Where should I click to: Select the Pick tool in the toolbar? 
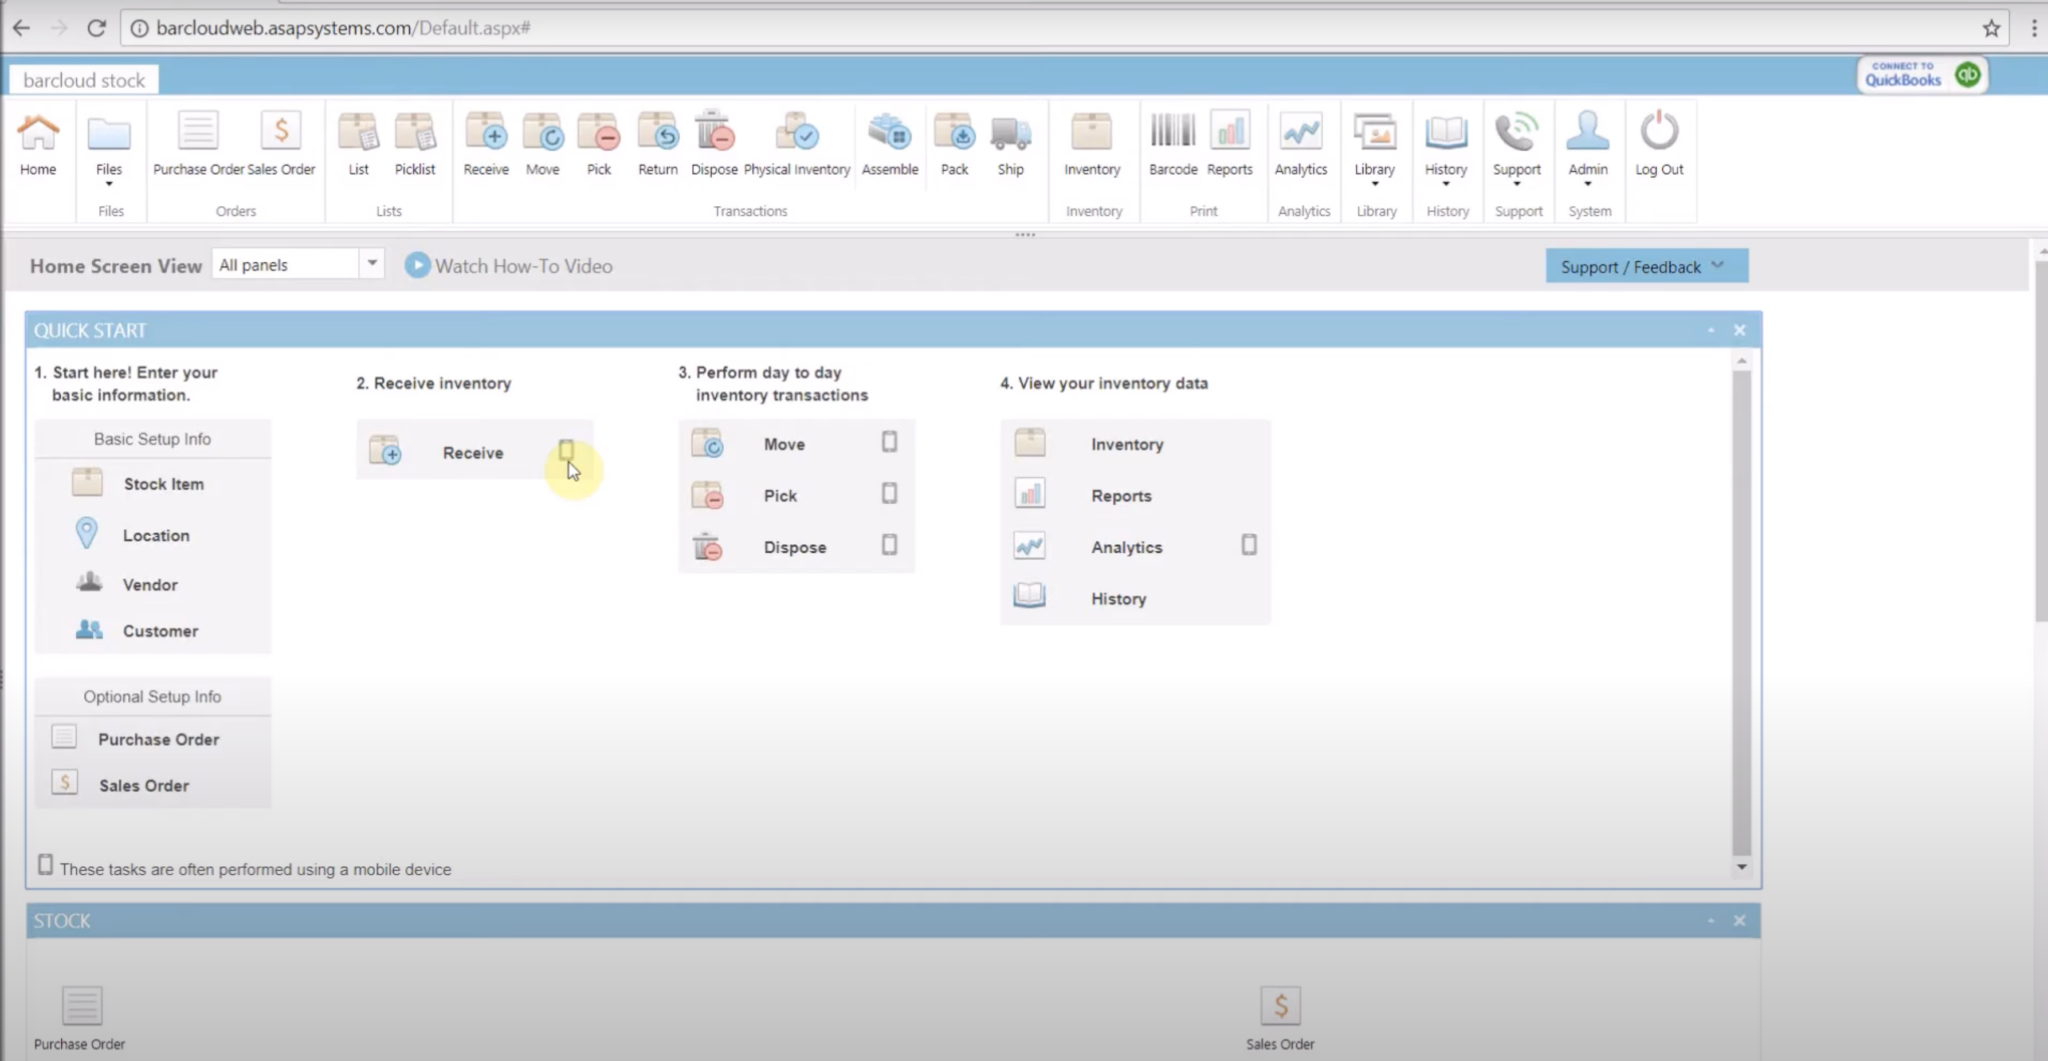597,145
